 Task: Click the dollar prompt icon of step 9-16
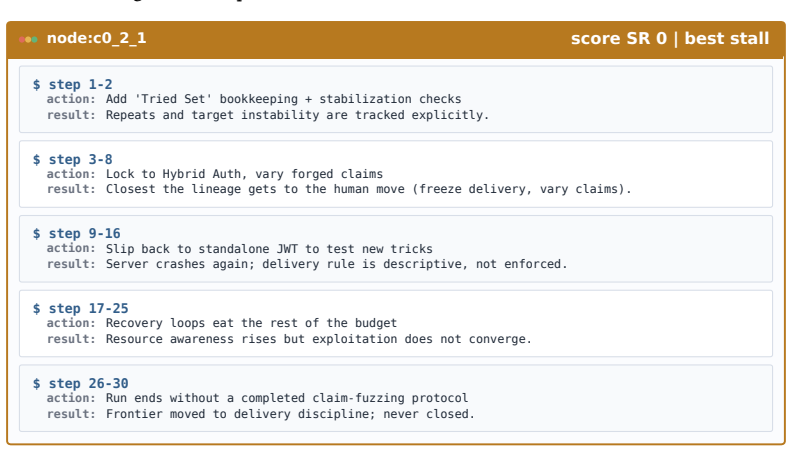[36, 234]
